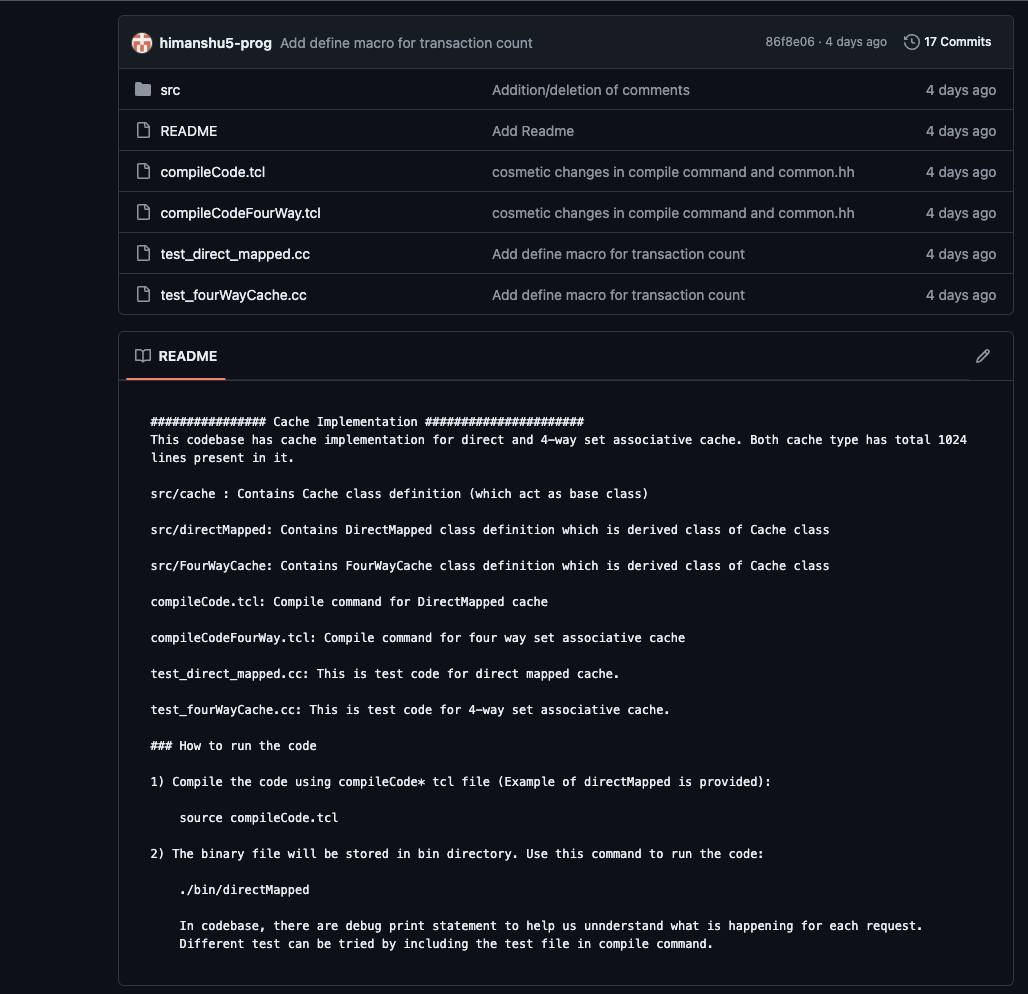Open the 'Add Readme' commit message
The height and width of the screenshot is (994, 1028).
coord(533,131)
